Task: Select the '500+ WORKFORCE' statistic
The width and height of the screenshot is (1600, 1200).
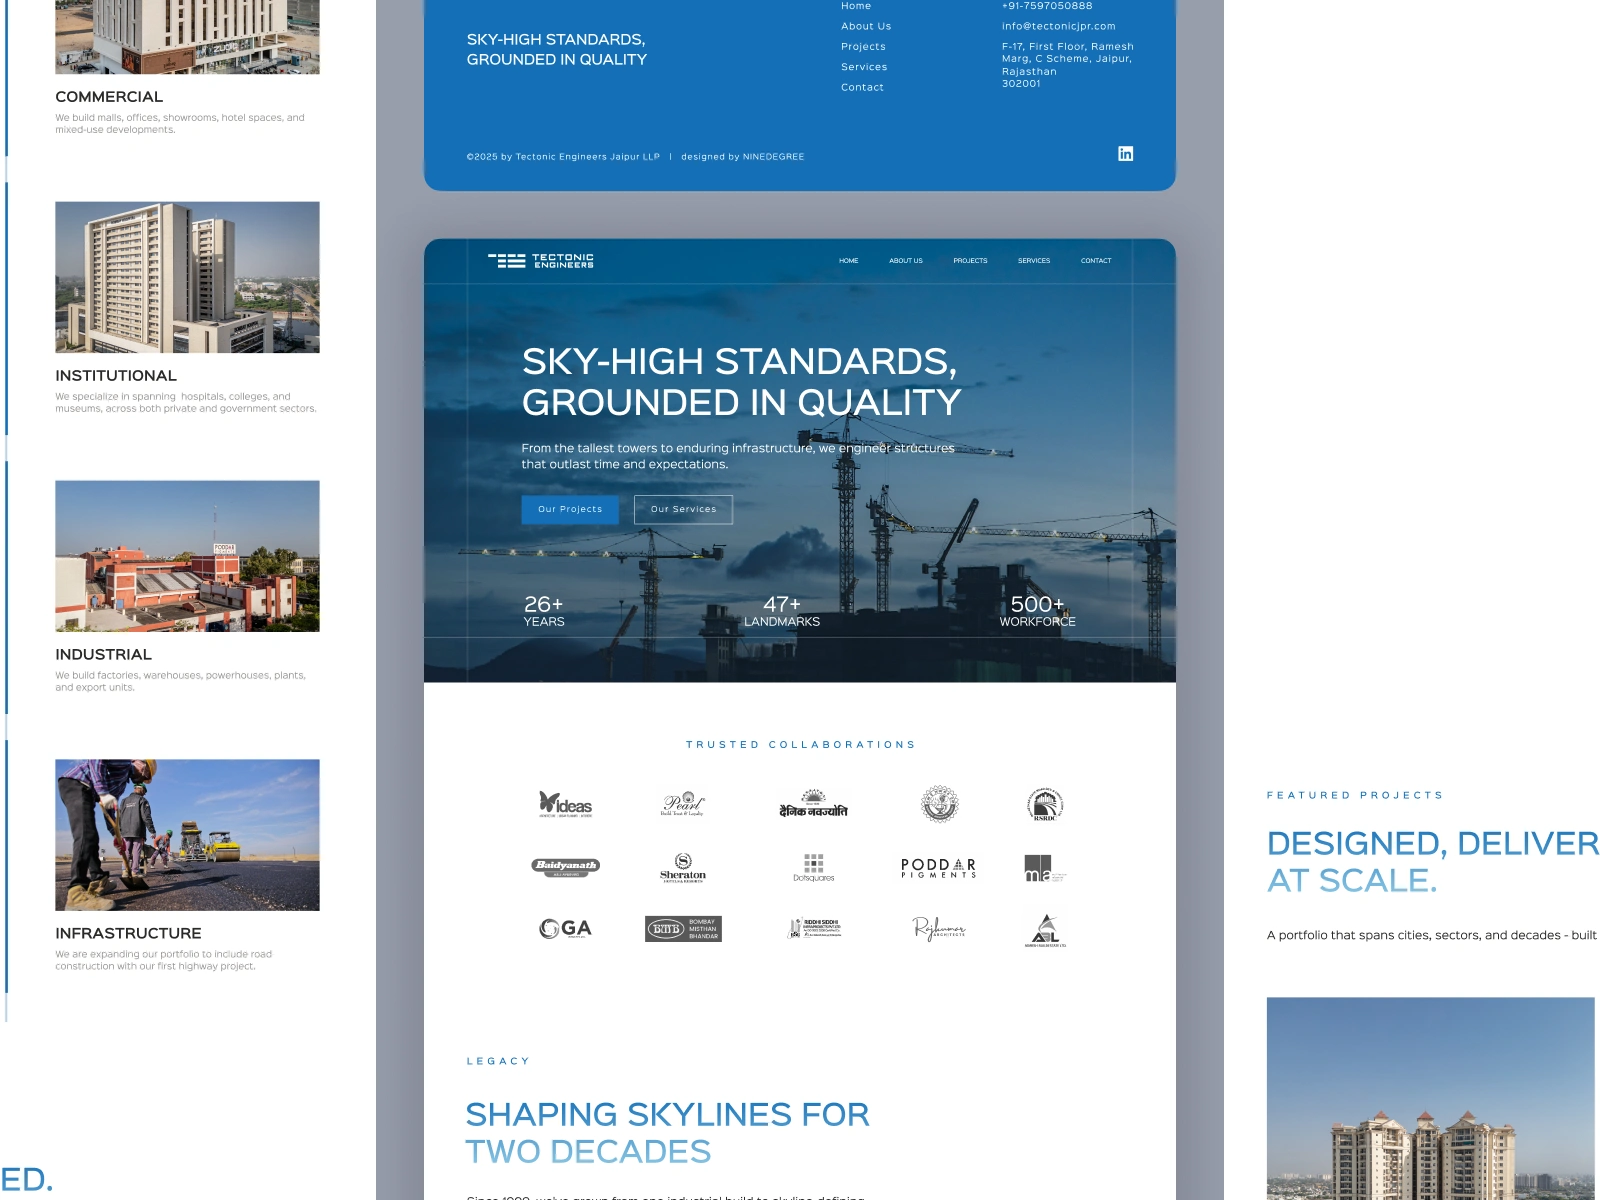Action: 1038,611
